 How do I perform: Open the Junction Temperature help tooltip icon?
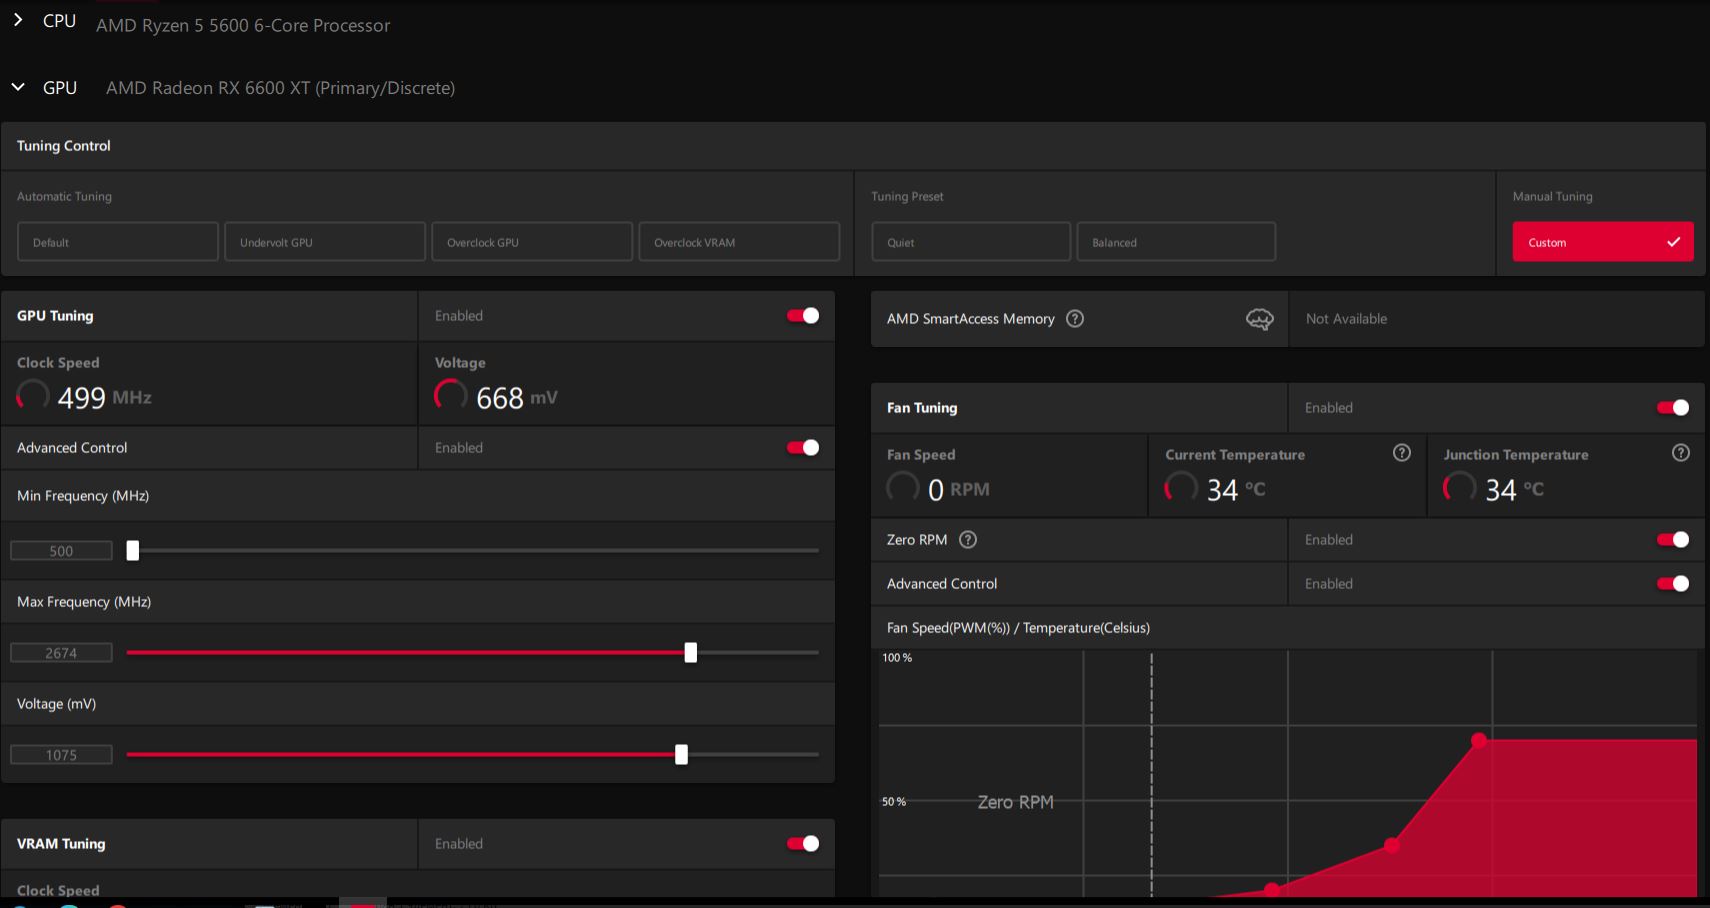click(x=1681, y=453)
